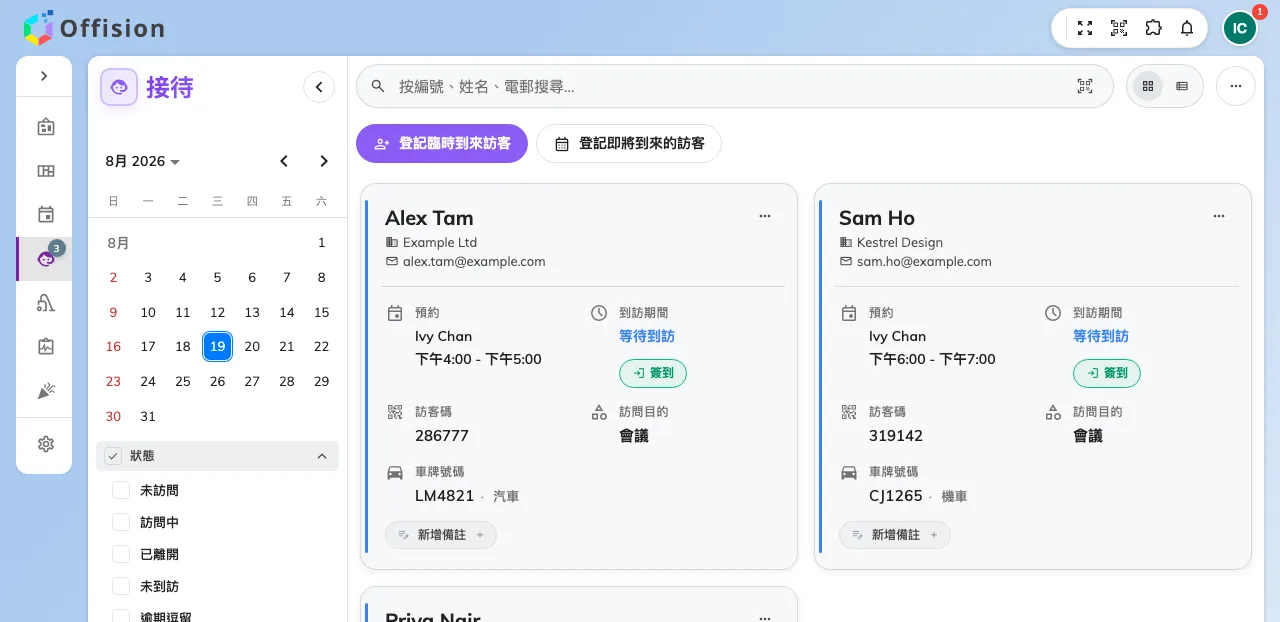Open the building module in sidebar
The height and width of the screenshot is (622, 1280).
coord(45,127)
